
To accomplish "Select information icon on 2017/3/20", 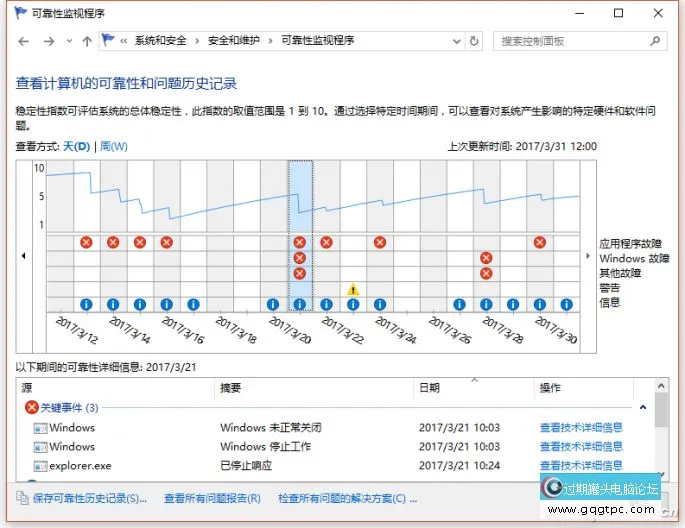I will click(273, 304).
